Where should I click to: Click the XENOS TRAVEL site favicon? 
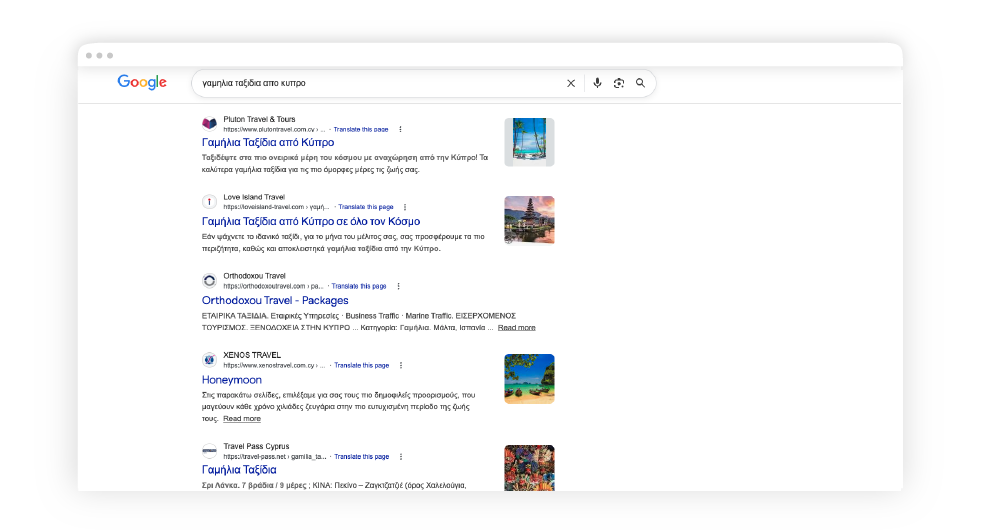[209, 360]
